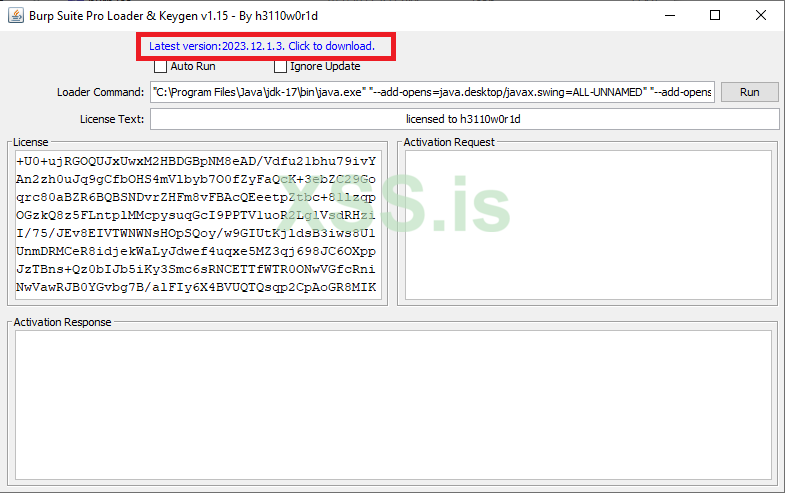The image size is (785, 493).
Task: Click the 'License Text:' label
Action: coord(112,119)
